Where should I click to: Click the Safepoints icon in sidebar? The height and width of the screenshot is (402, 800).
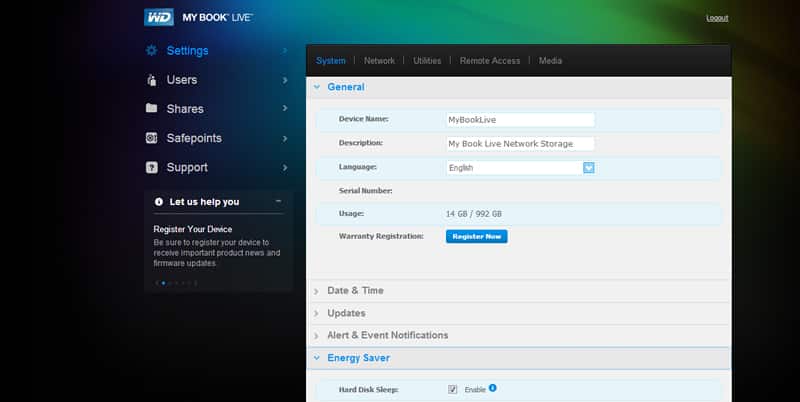151,138
